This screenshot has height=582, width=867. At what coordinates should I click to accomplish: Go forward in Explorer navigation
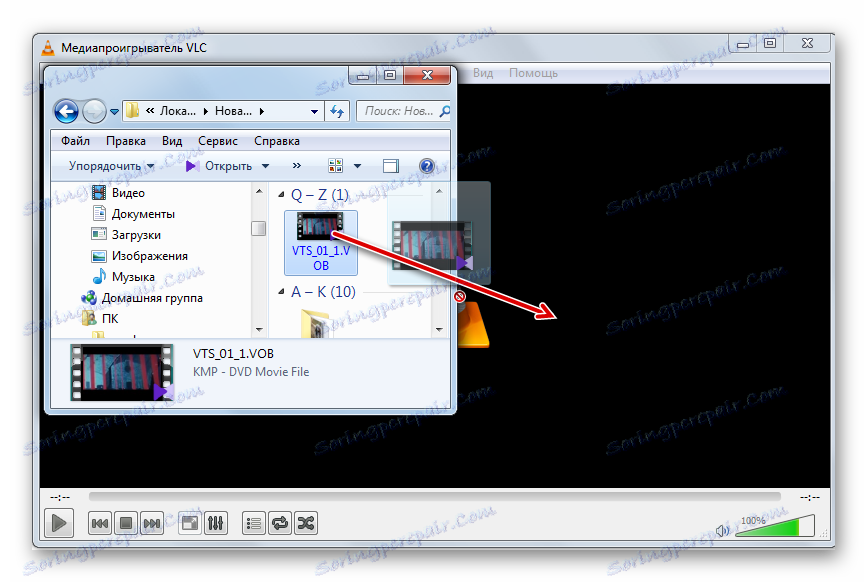[94, 112]
